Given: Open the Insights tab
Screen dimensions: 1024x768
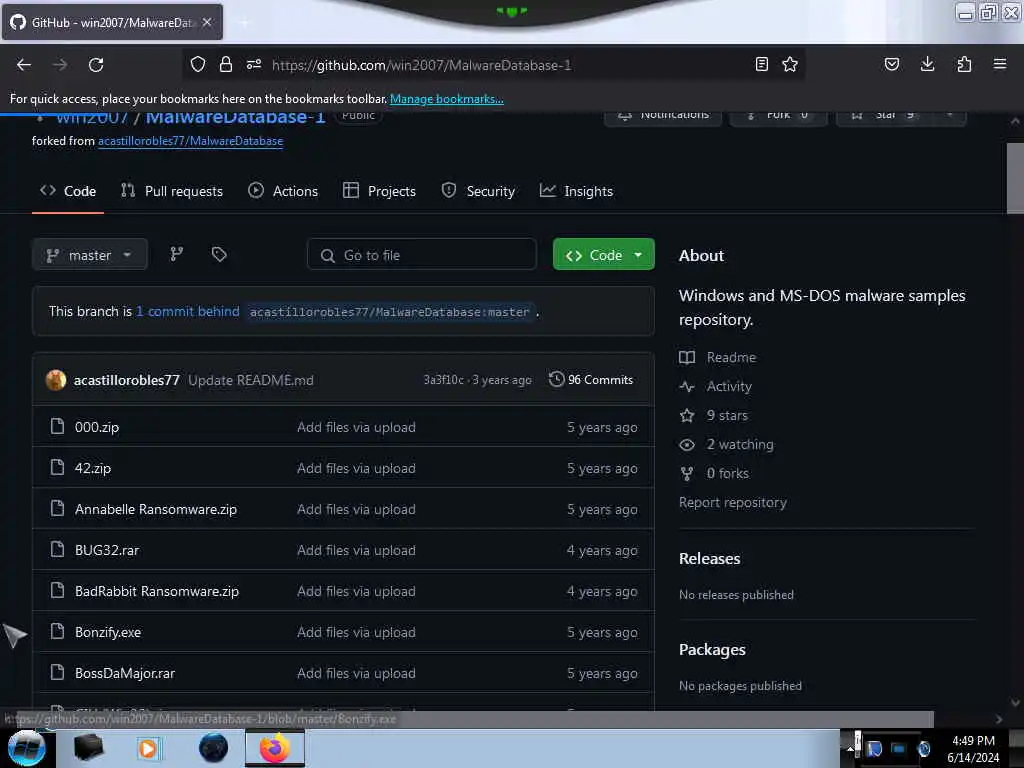Looking at the screenshot, I should tap(576, 191).
